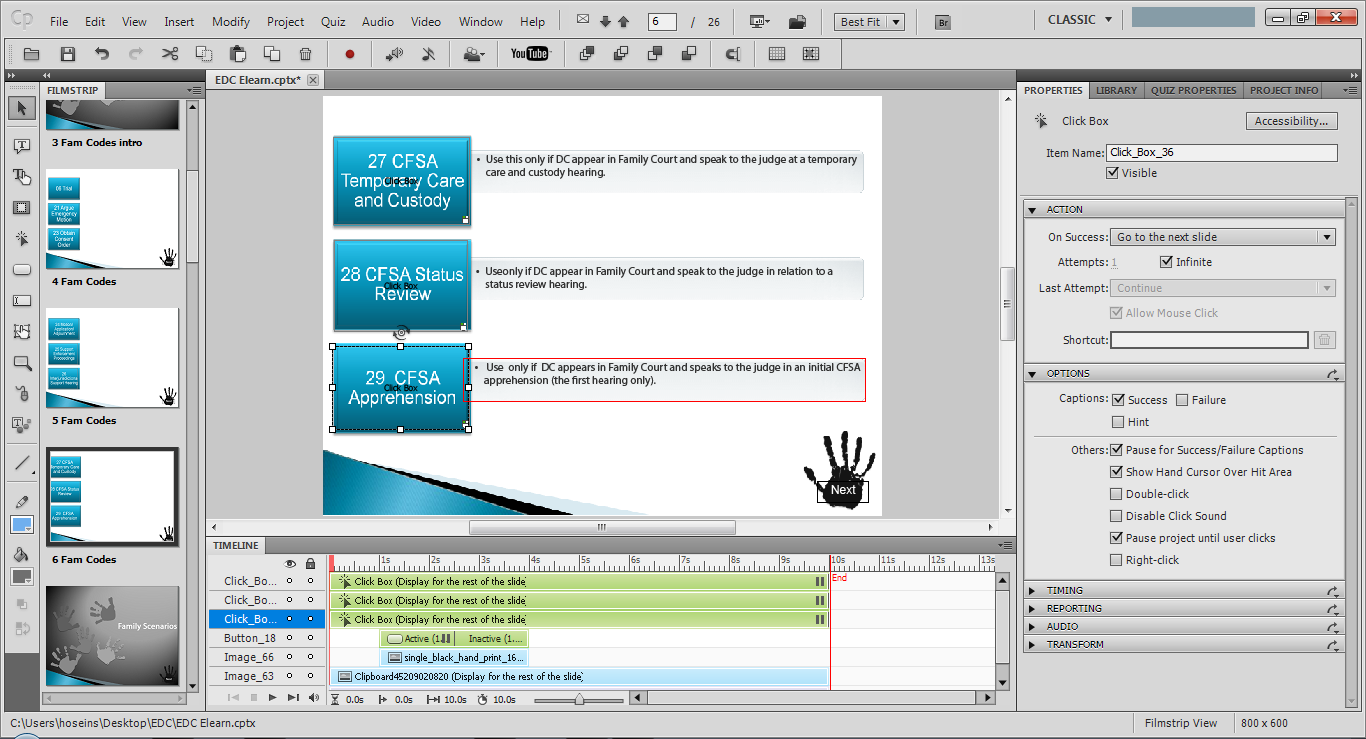Adjust the timeline zoom slider
1366x739 pixels.
click(579, 698)
